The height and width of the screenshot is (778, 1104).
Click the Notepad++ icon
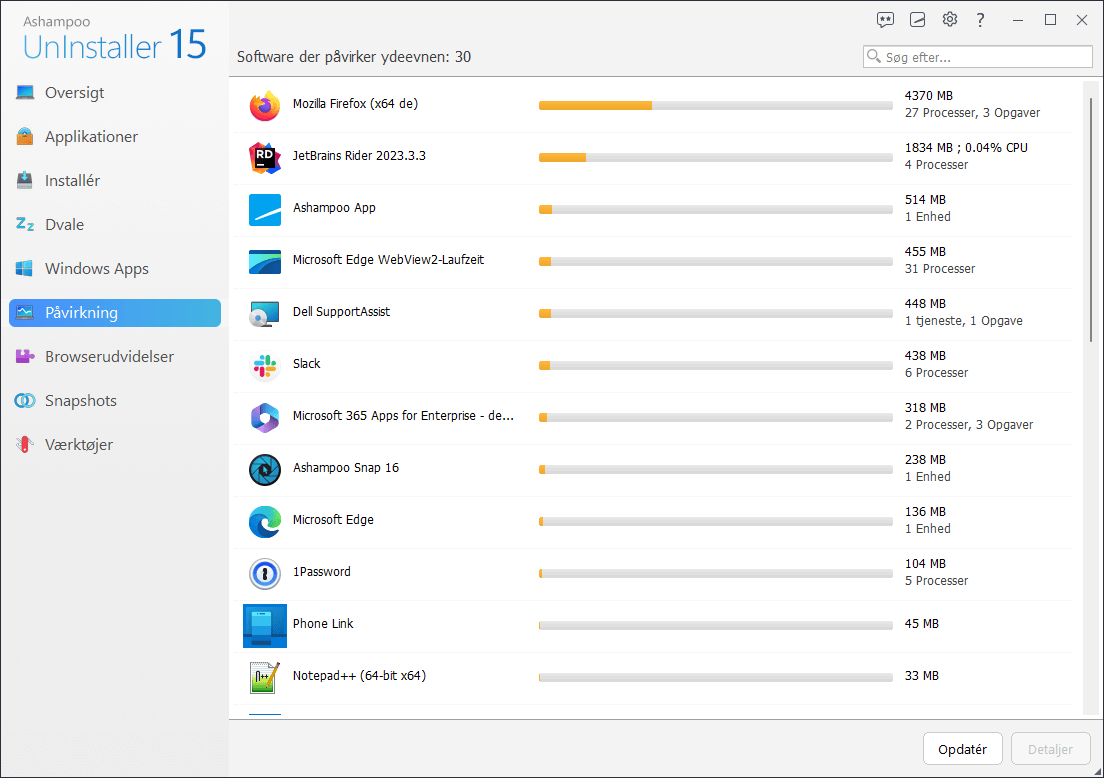[265, 678]
